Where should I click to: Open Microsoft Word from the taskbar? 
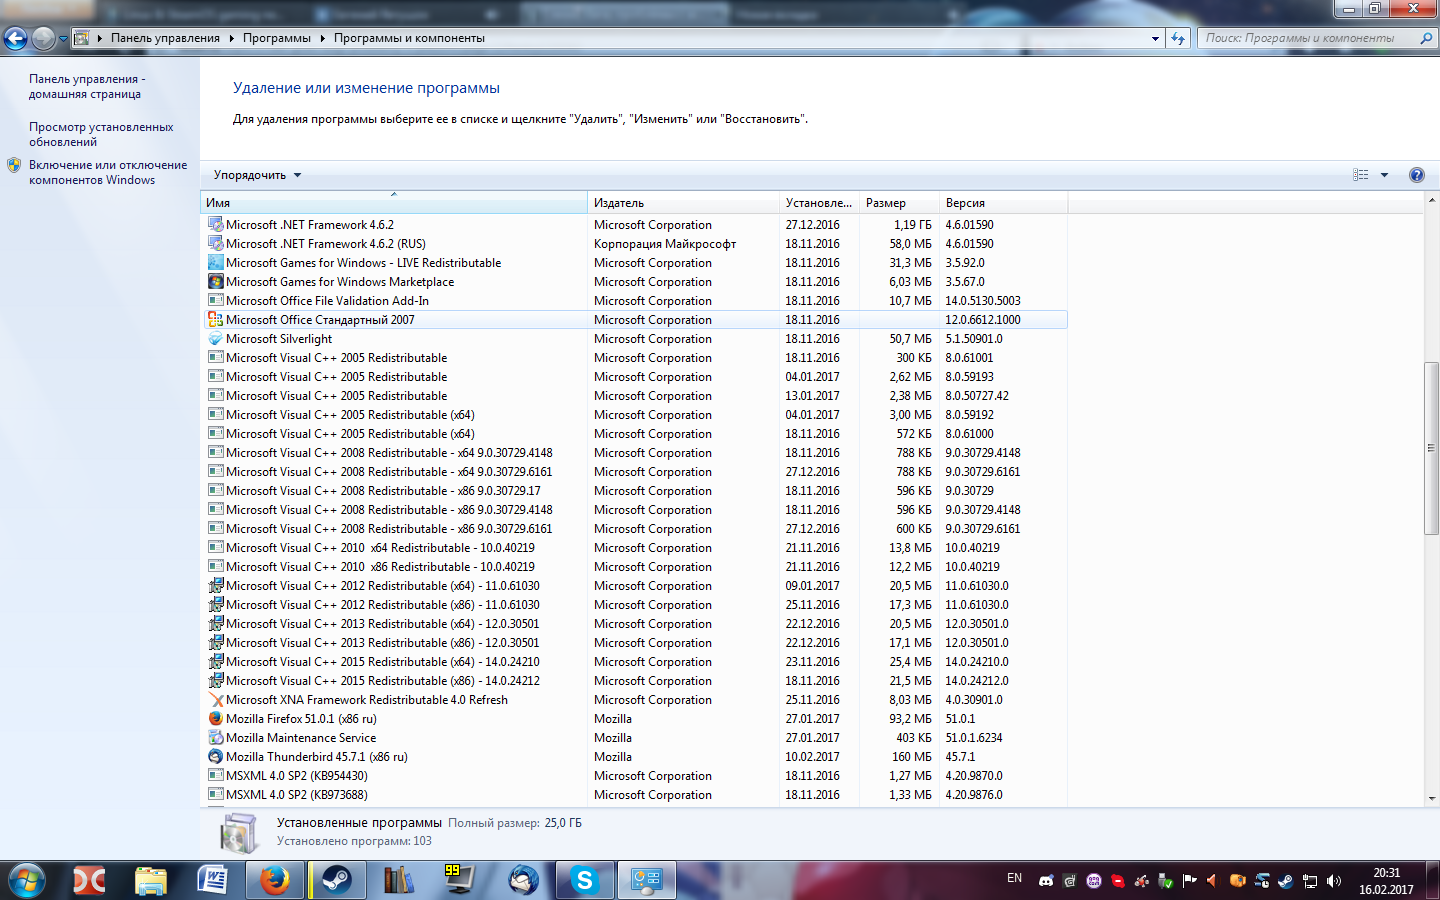pos(212,880)
